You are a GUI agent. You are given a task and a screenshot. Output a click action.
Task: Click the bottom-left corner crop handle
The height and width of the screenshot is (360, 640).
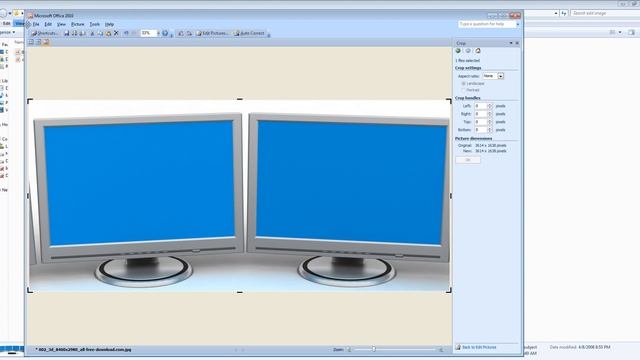30,290
